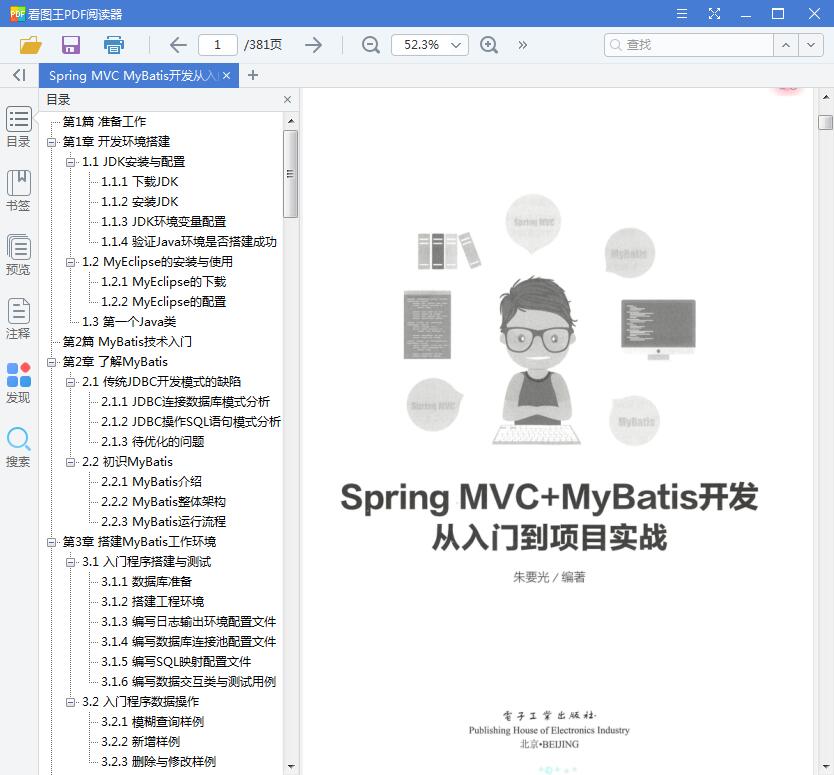This screenshot has width=834, height=775.
Task: Add a new tab with plus
Action: click(253, 76)
